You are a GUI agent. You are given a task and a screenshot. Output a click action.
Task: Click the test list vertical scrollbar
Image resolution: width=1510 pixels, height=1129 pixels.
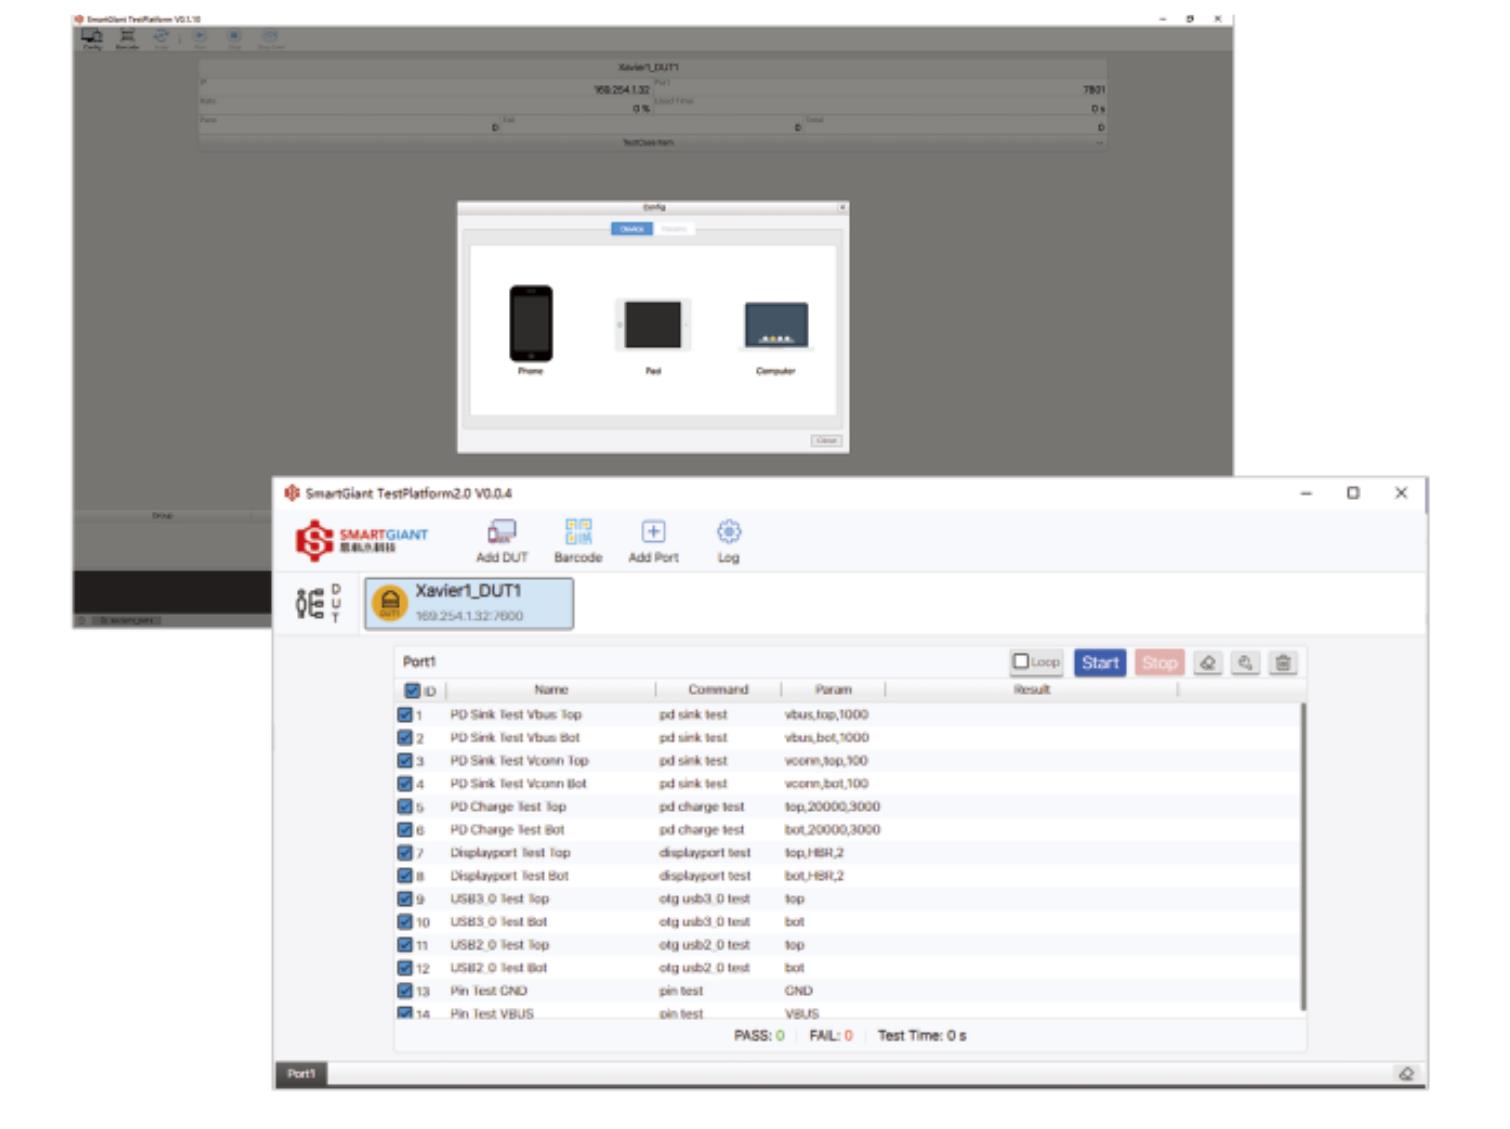coord(1303,856)
